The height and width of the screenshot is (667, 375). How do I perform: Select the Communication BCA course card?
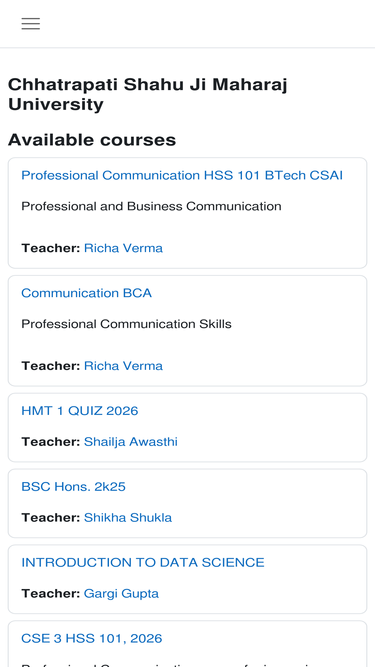pyautogui.click(x=188, y=331)
